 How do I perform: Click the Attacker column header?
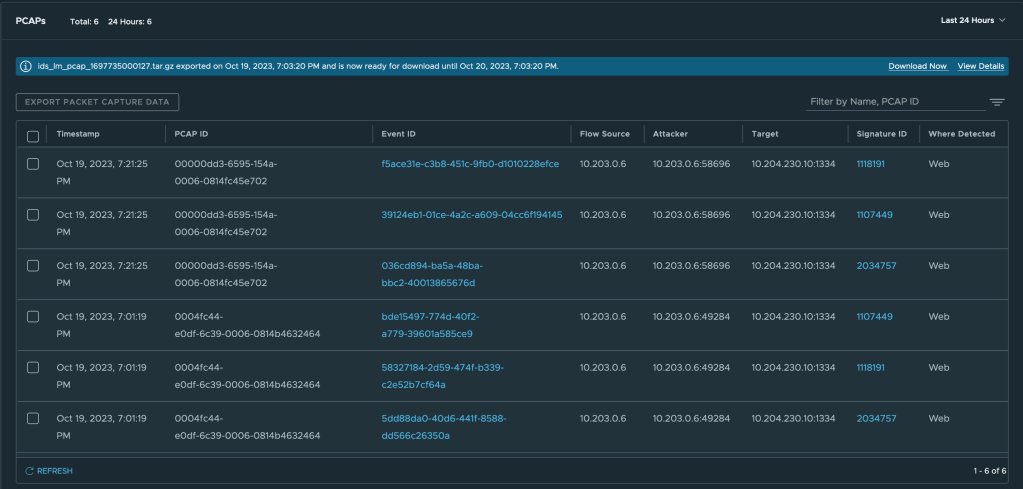670,134
